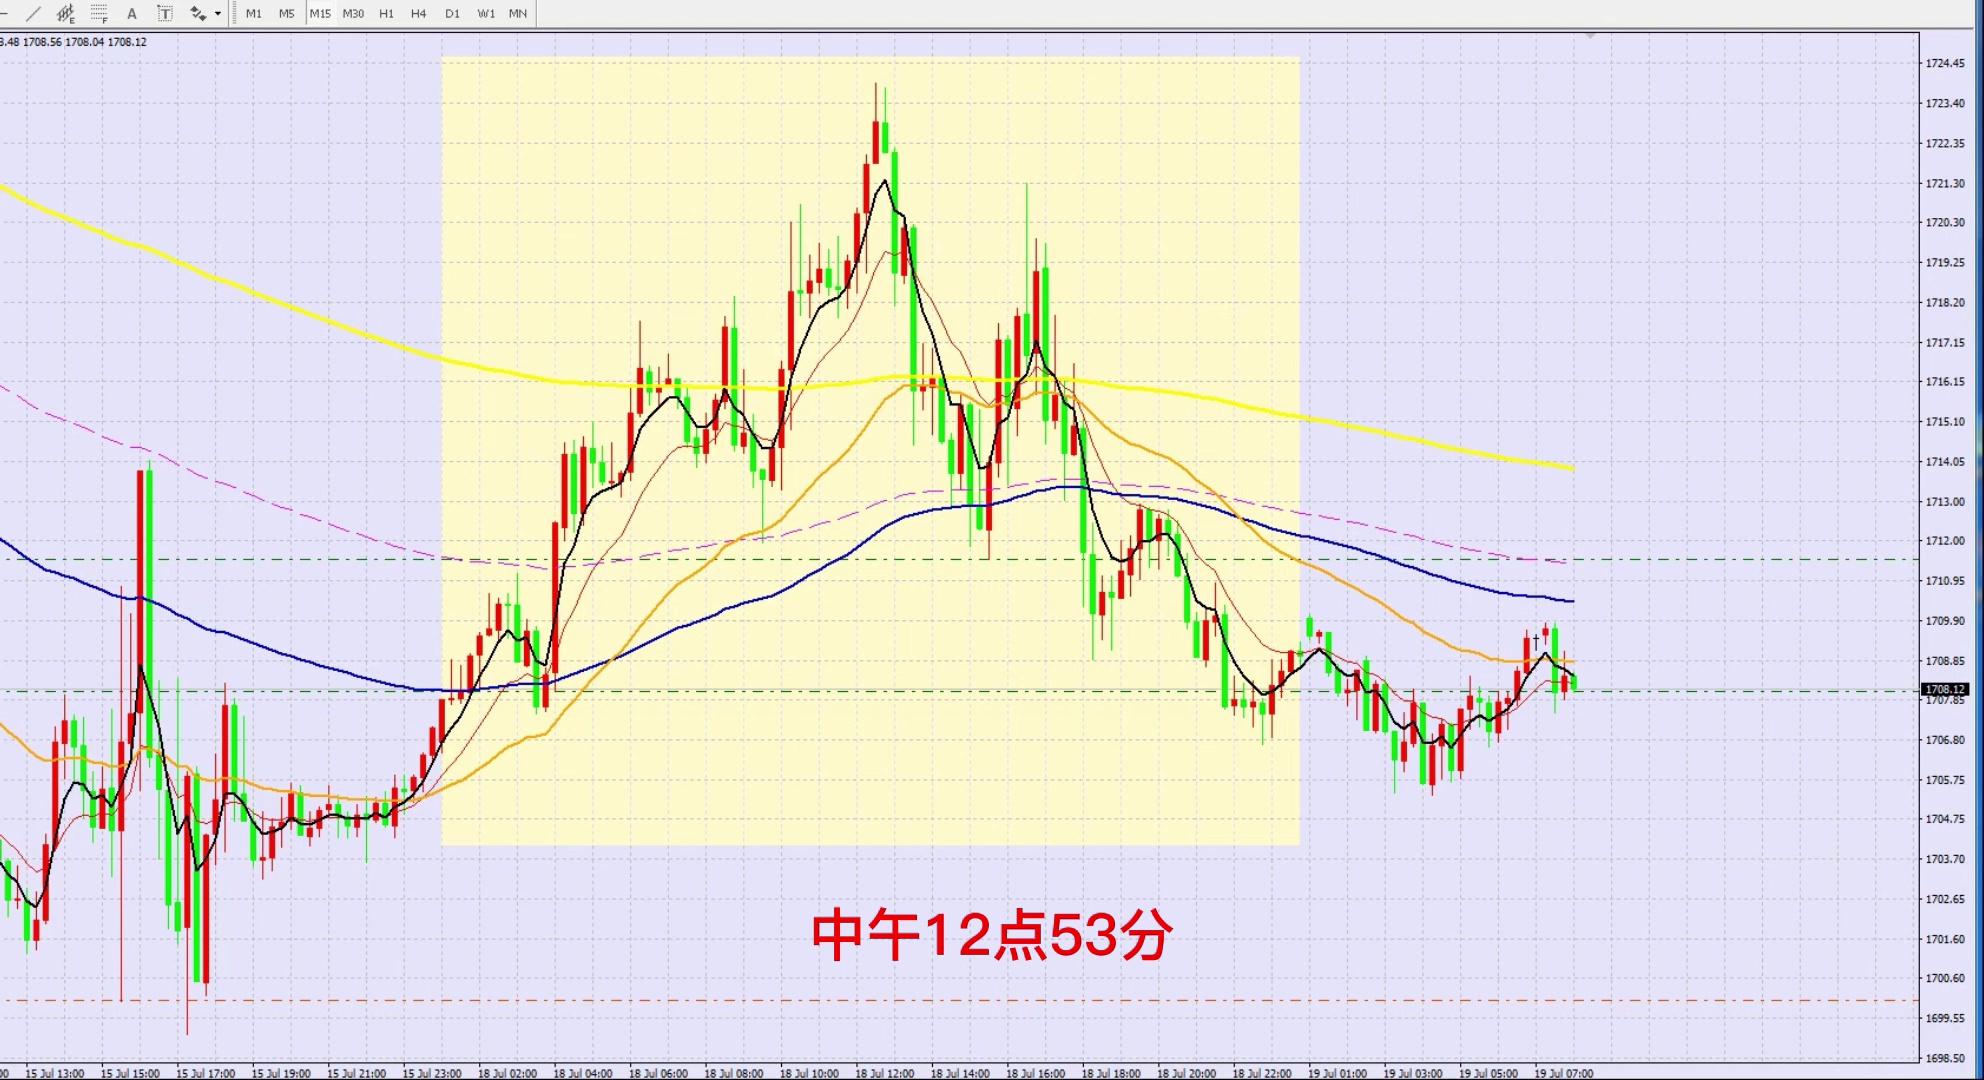The image size is (1984, 1080).
Task: Toggle the M15 timeframe button
Action: pyautogui.click(x=320, y=14)
